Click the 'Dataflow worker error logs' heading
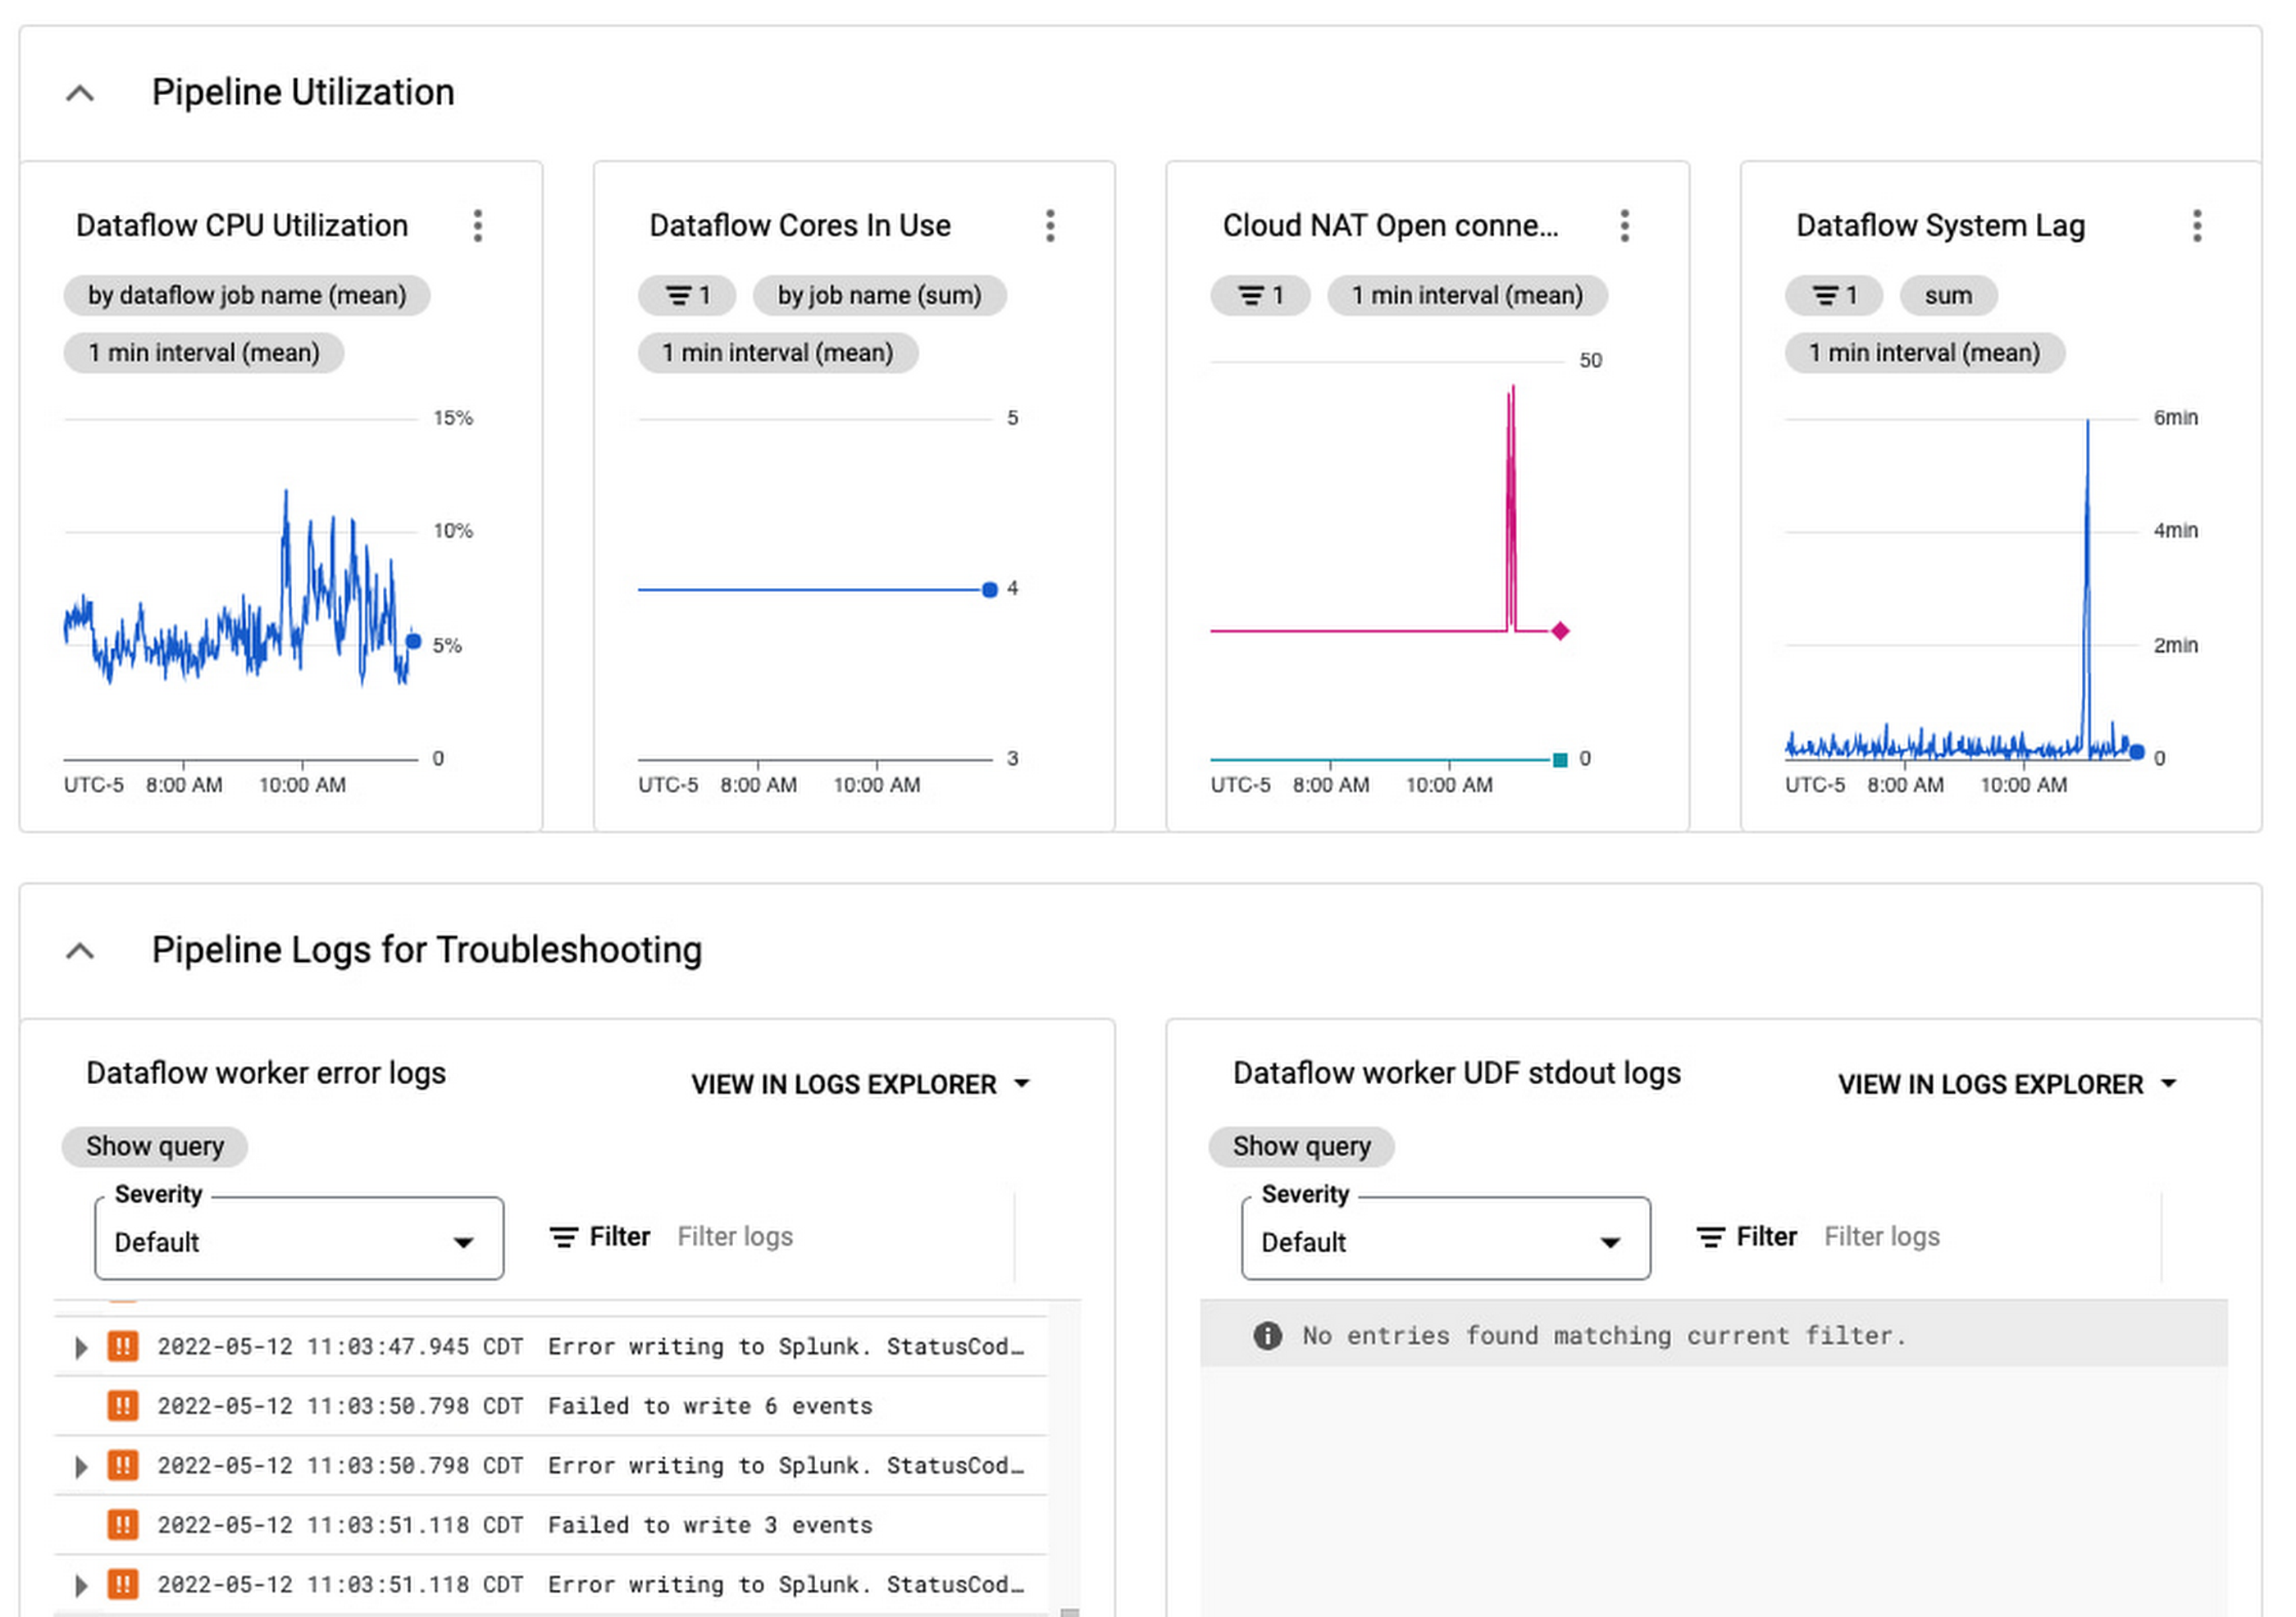This screenshot has height=1617, width=2296. [x=266, y=1074]
